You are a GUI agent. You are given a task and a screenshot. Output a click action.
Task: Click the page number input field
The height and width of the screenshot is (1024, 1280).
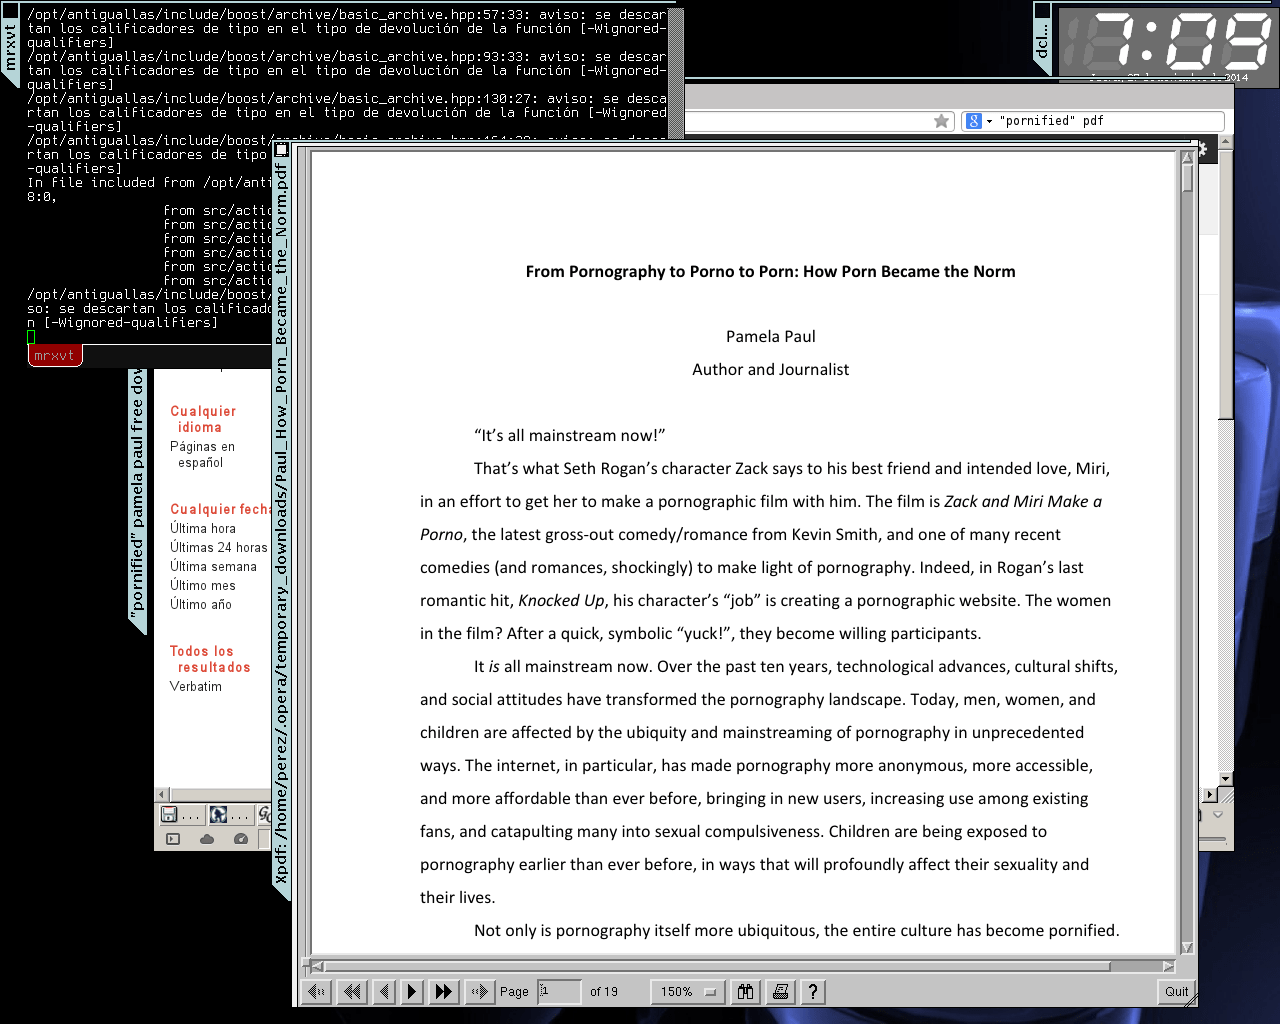tap(559, 991)
